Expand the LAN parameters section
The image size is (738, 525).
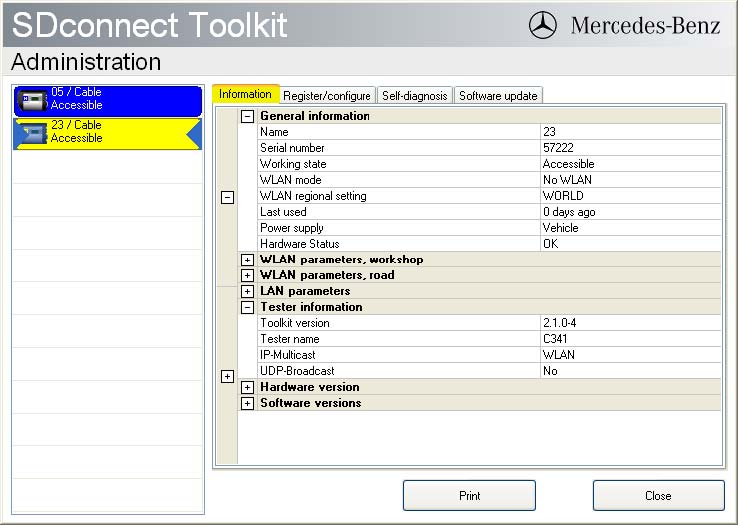[x=247, y=292]
